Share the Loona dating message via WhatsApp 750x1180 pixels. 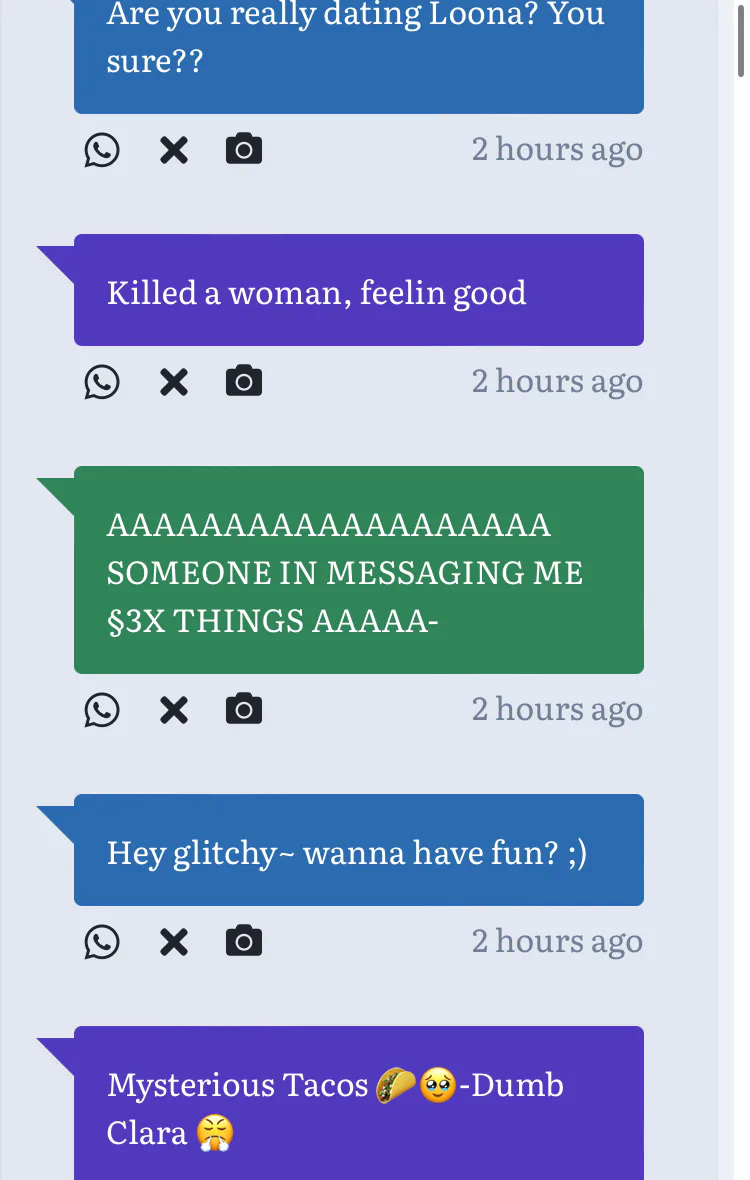(102, 150)
